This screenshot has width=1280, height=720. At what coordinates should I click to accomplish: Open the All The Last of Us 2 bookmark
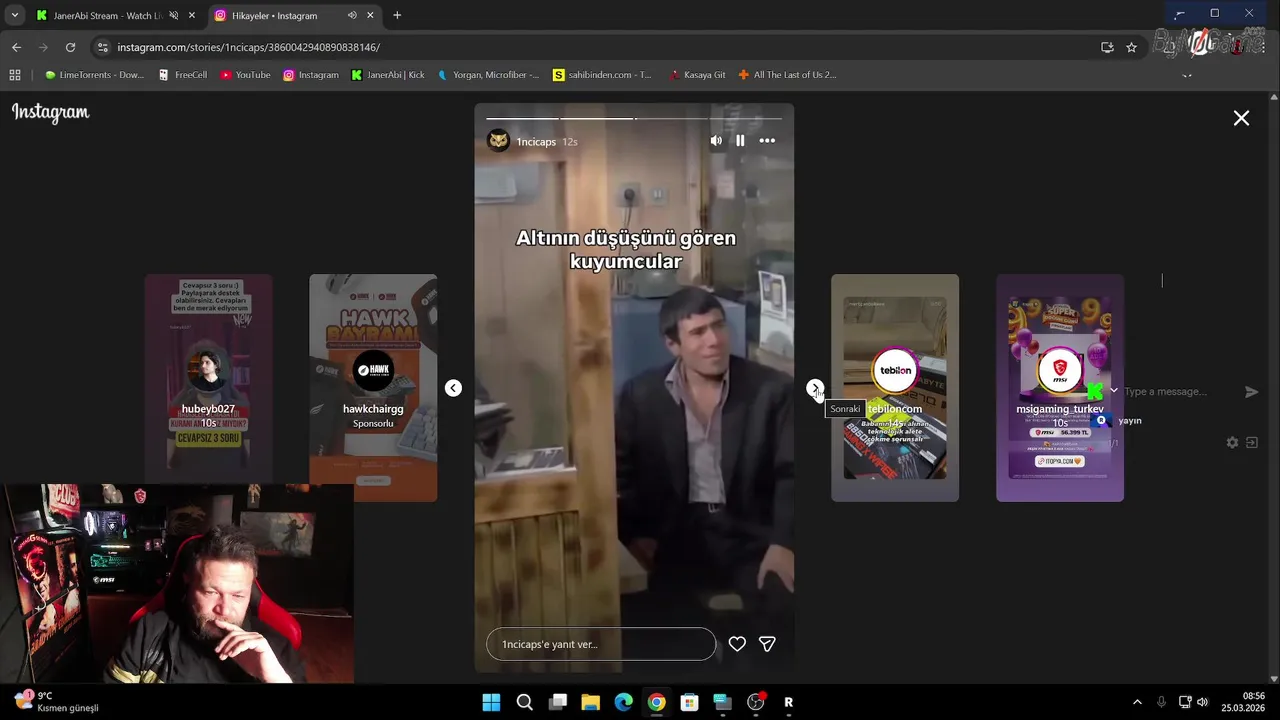[x=787, y=75]
